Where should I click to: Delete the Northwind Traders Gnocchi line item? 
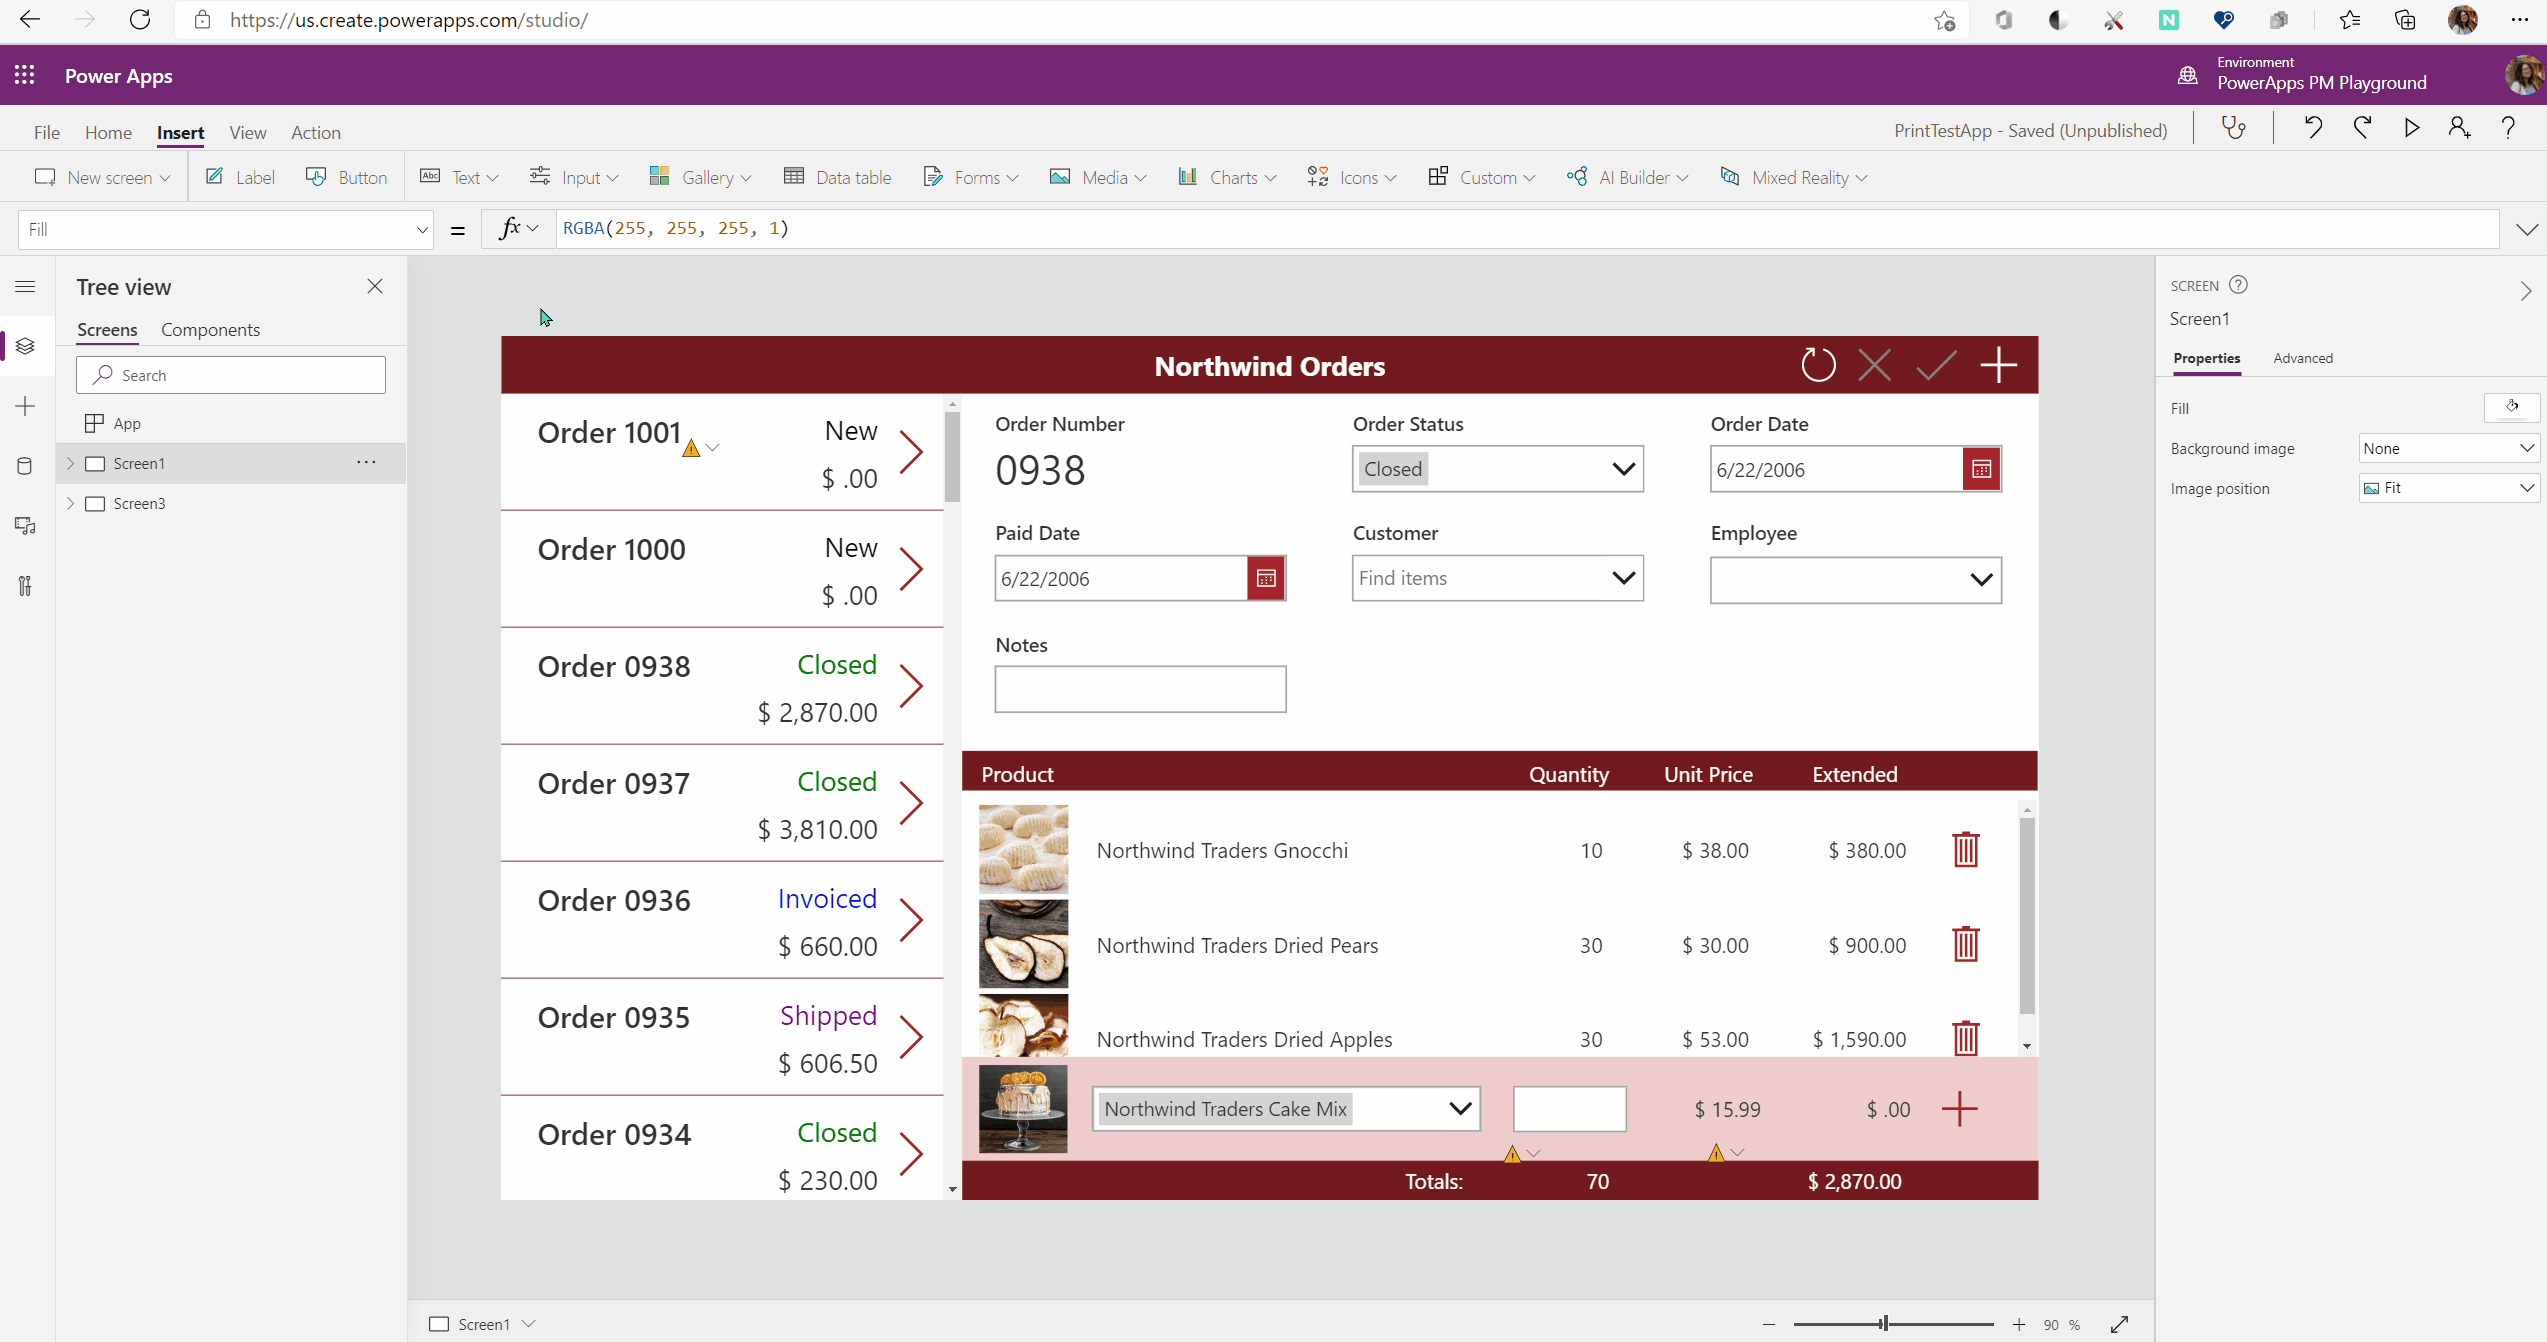(1964, 849)
